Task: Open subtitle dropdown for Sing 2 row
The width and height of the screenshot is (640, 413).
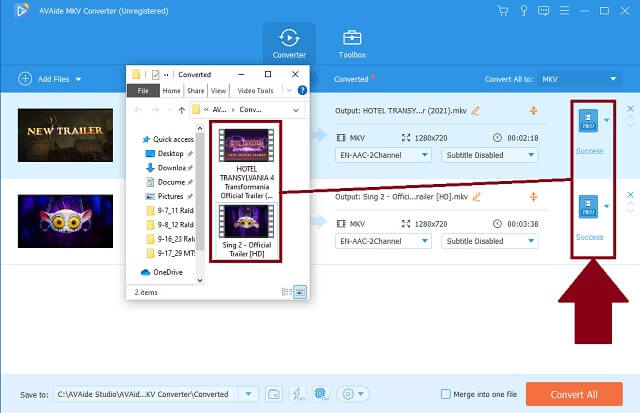Action: [x=489, y=241]
